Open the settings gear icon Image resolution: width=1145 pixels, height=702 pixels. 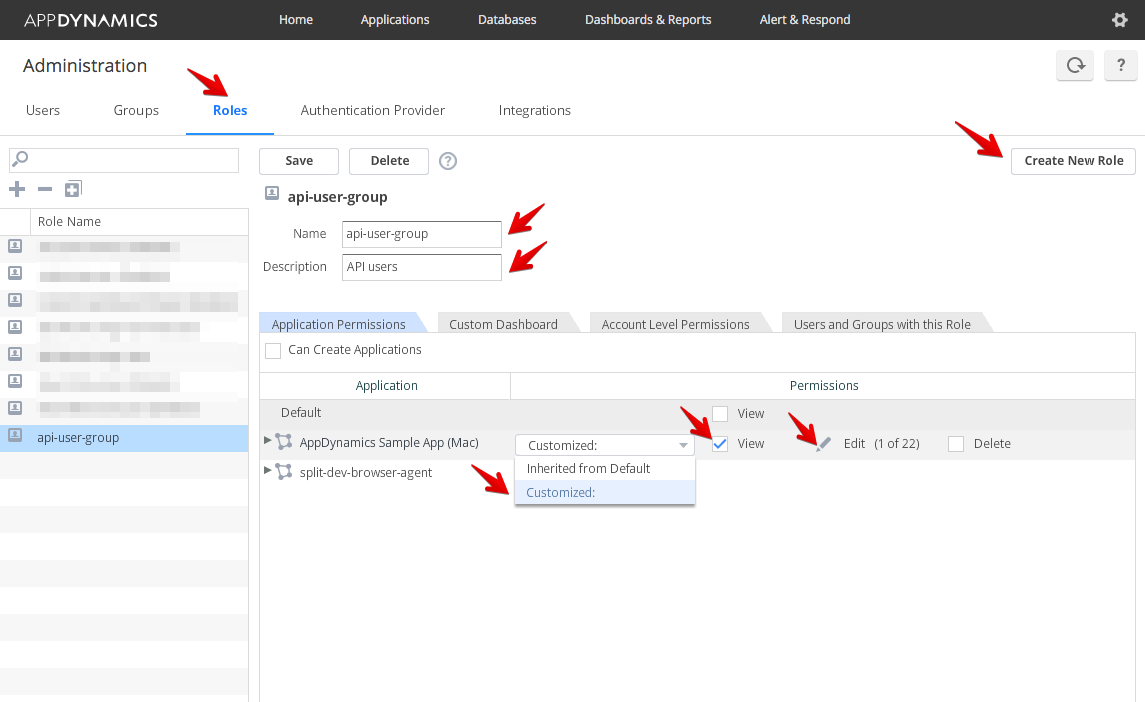point(1120,20)
